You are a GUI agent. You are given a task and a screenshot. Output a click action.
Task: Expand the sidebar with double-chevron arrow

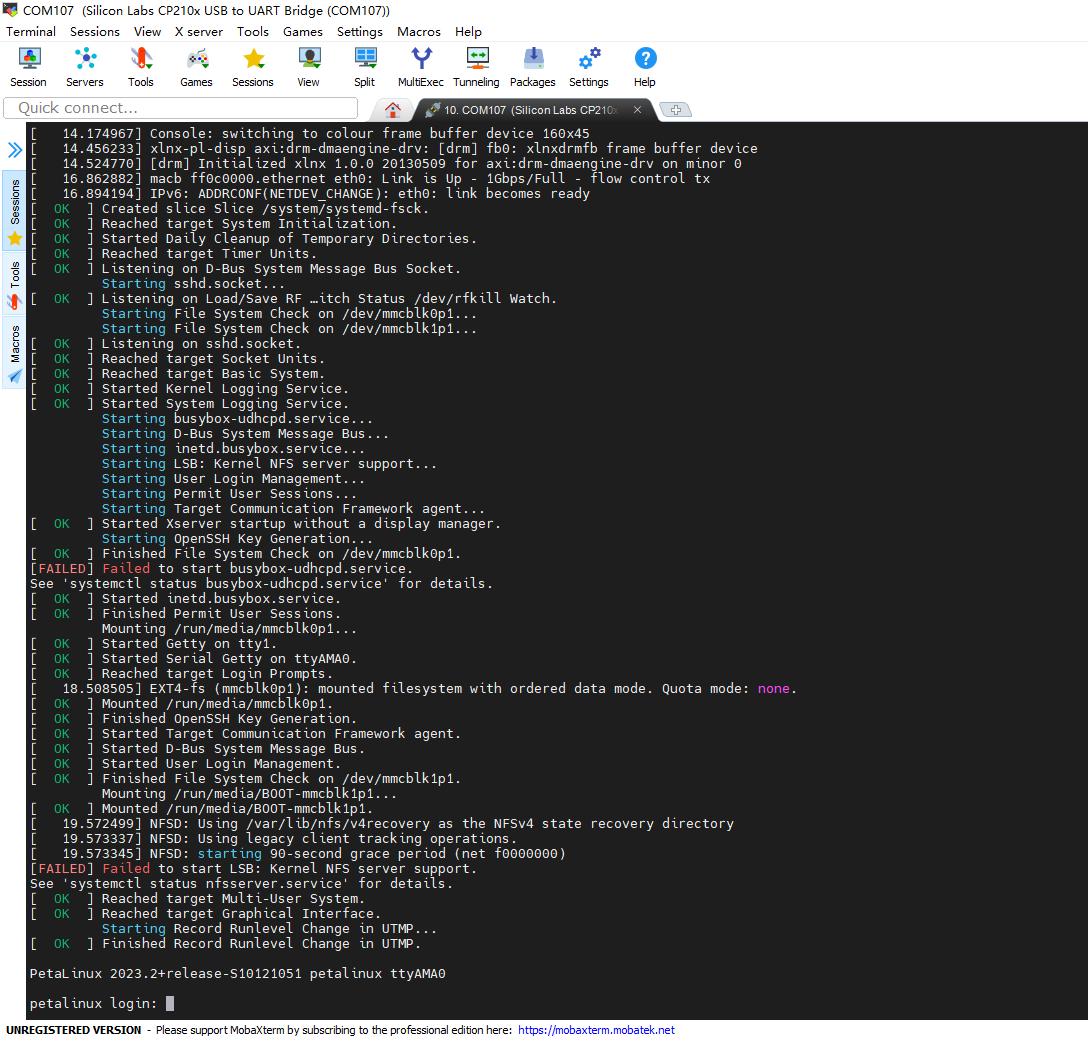click(x=15, y=149)
